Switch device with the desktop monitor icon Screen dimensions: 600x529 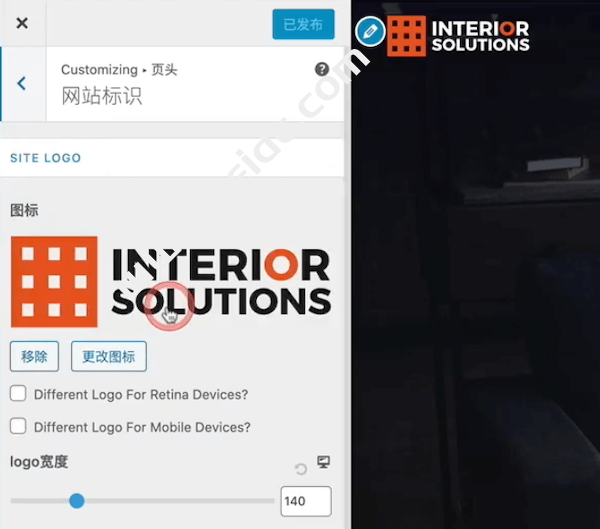(x=323, y=462)
